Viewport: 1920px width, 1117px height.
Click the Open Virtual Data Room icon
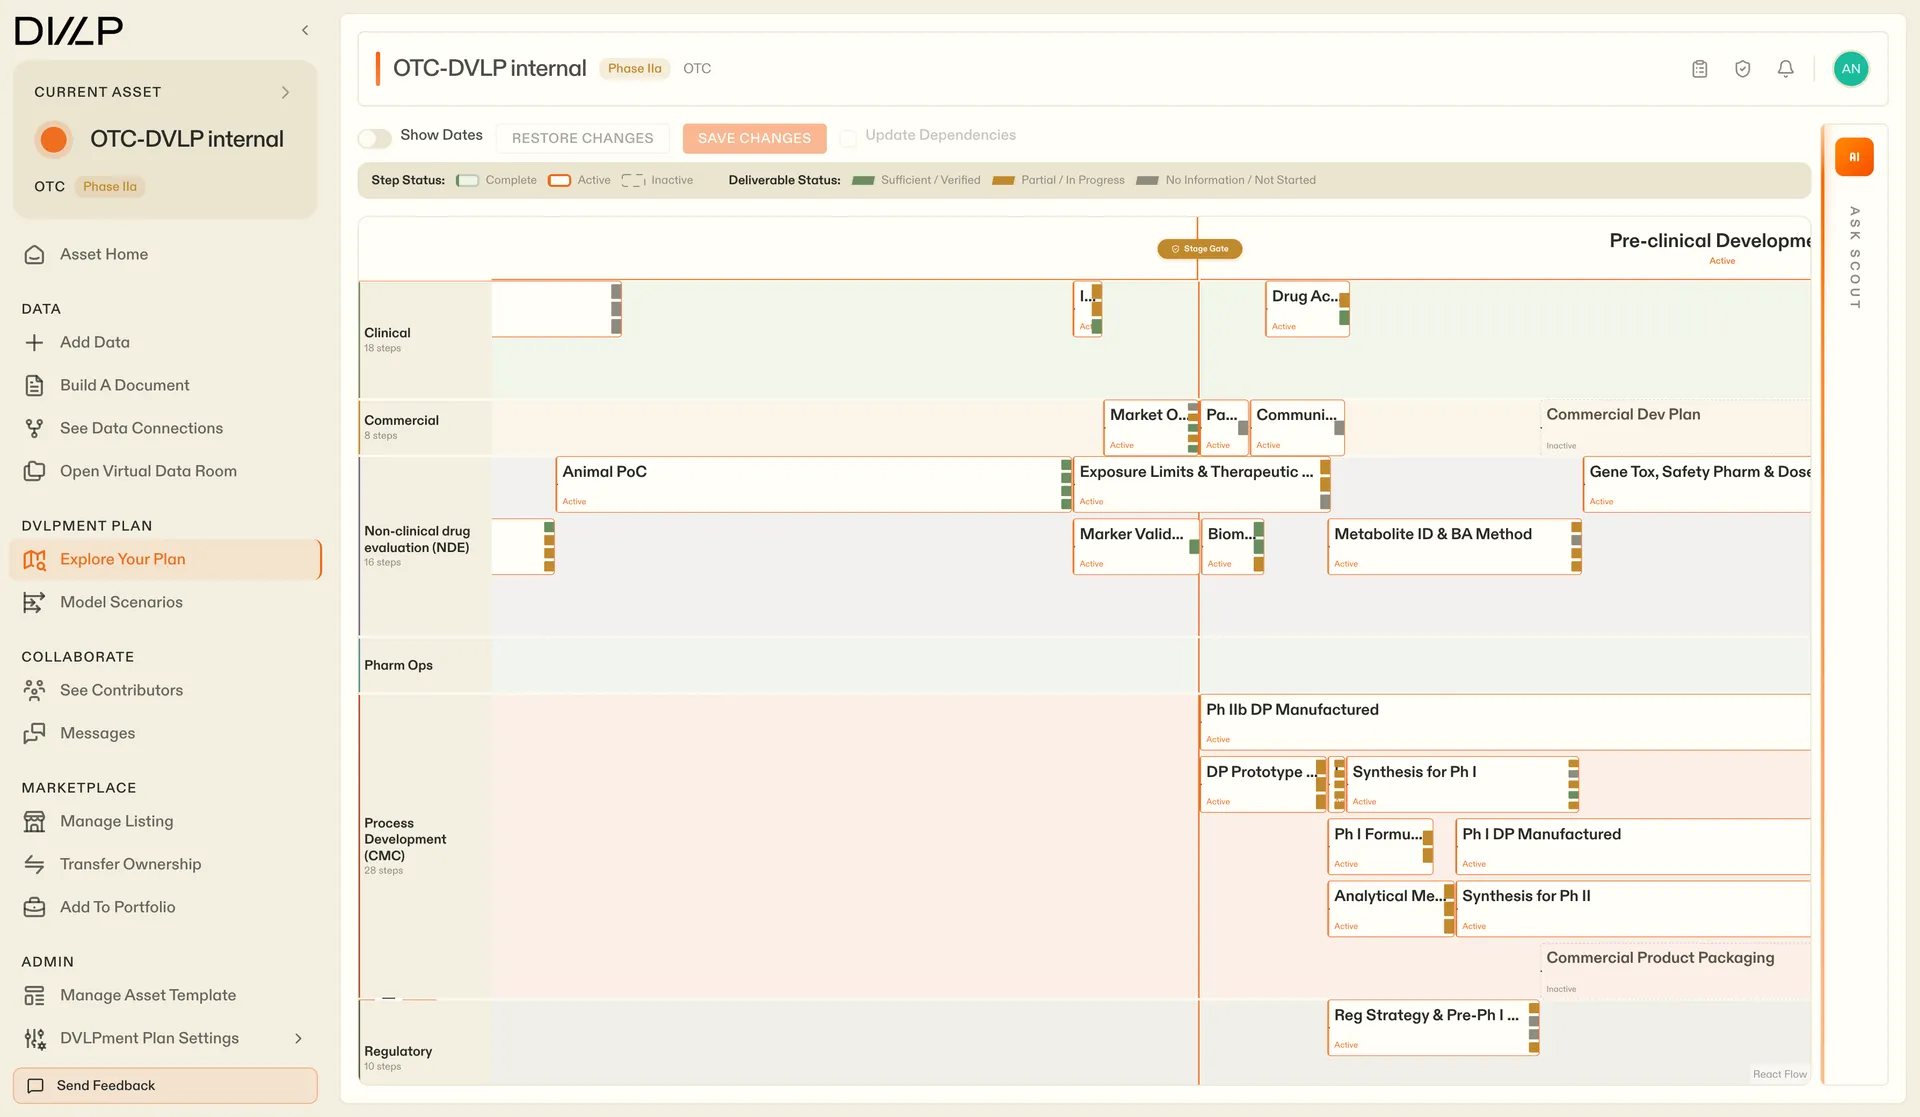click(x=34, y=472)
